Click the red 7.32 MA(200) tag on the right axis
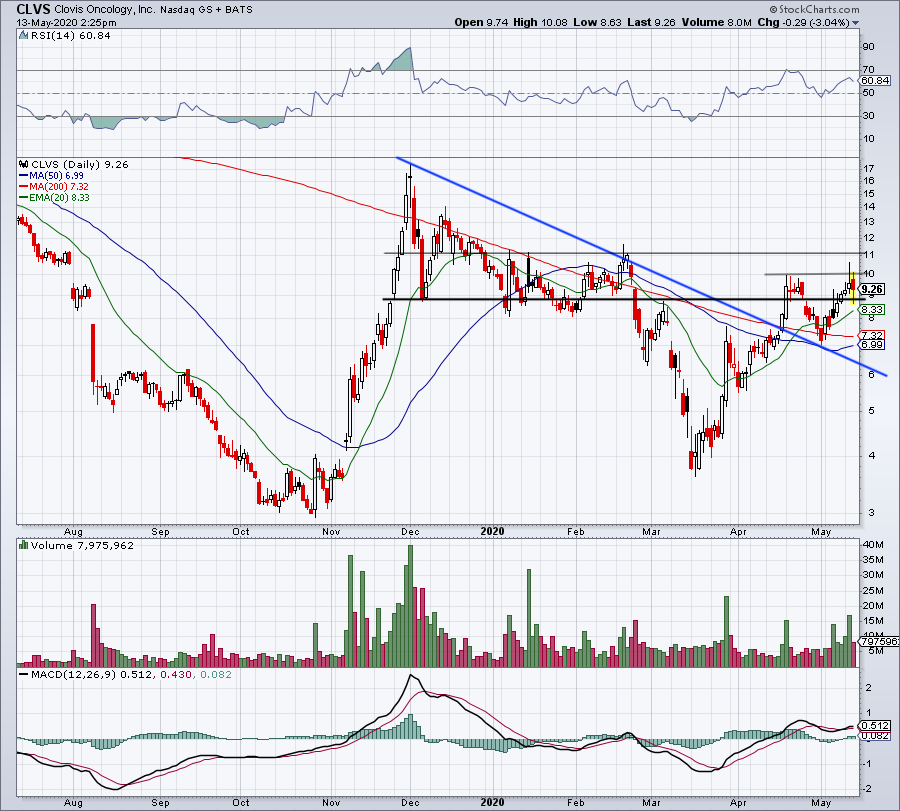900x811 pixels. 872,335
